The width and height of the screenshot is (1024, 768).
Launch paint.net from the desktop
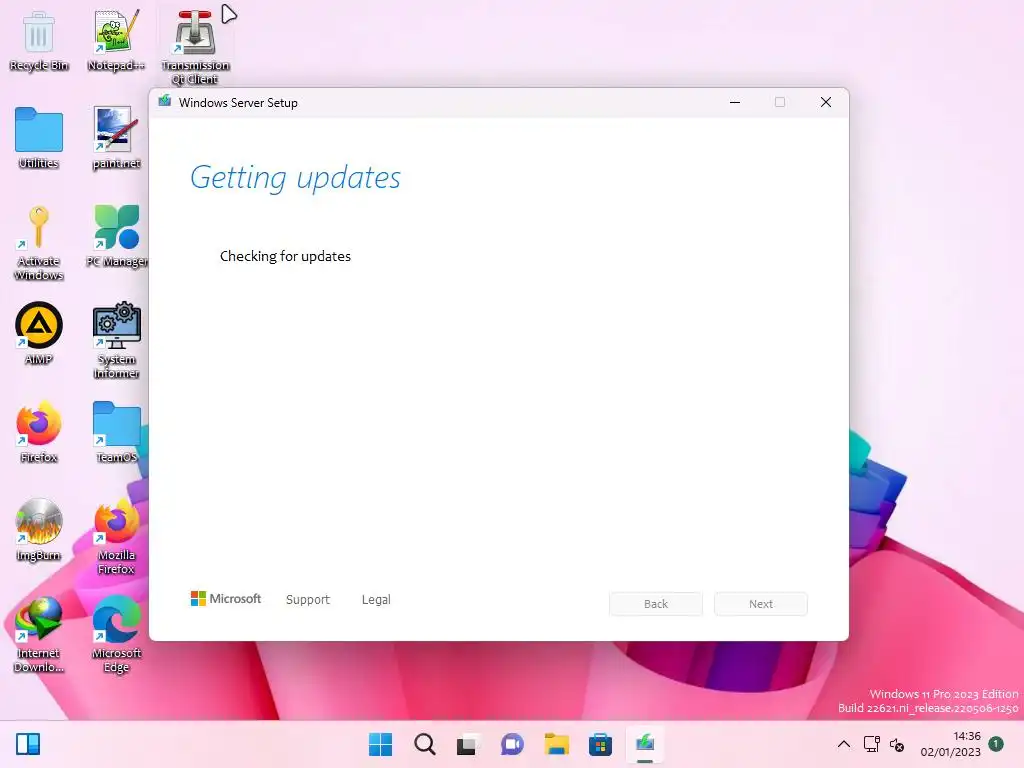coord(116,138)
